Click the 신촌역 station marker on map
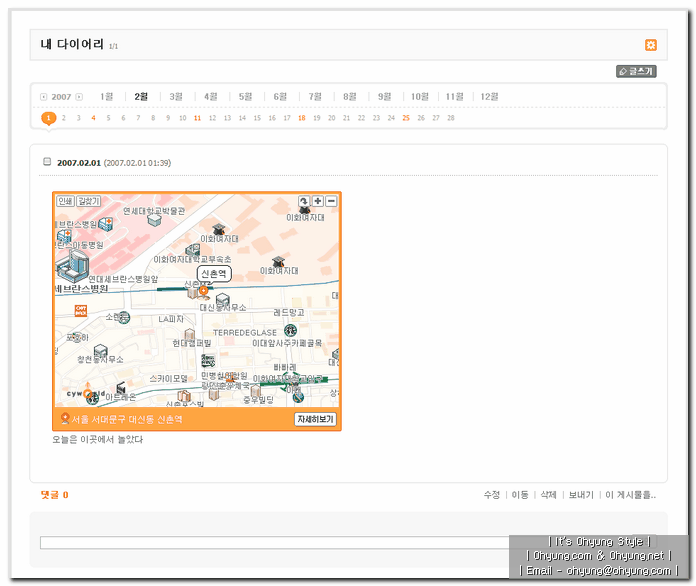Image resolution: width=696 pixels, height=586 pixels. tap(214, 273)
